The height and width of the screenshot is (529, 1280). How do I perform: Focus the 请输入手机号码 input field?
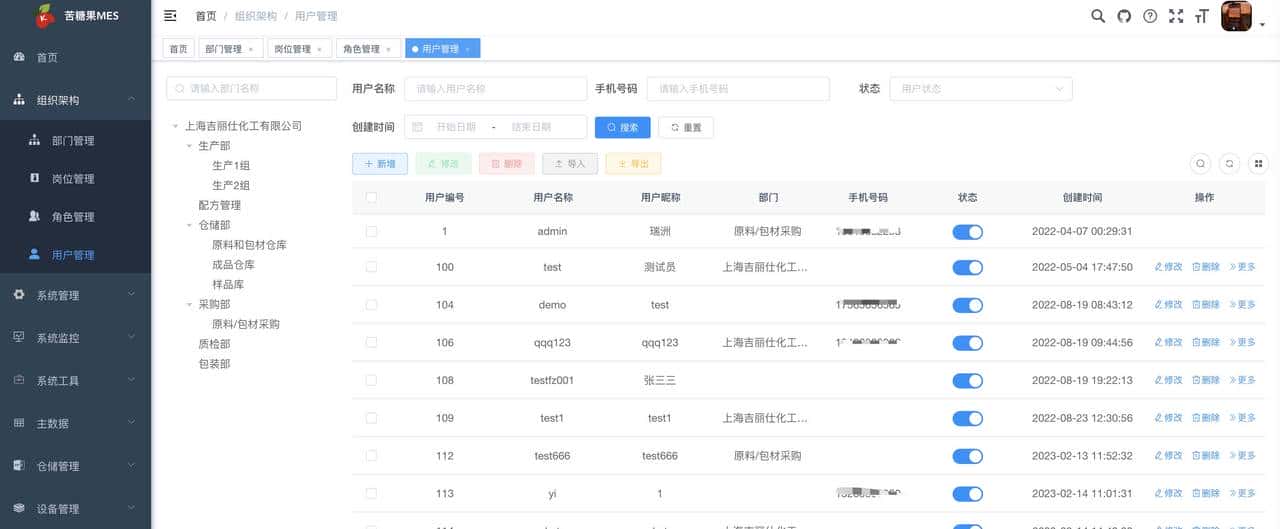tap(738, 88)
